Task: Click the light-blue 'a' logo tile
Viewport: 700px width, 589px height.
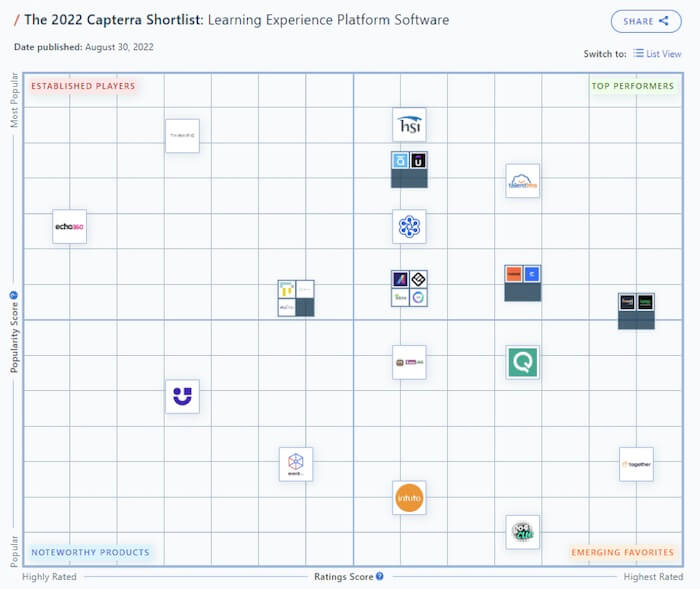Action: [400, 160]
